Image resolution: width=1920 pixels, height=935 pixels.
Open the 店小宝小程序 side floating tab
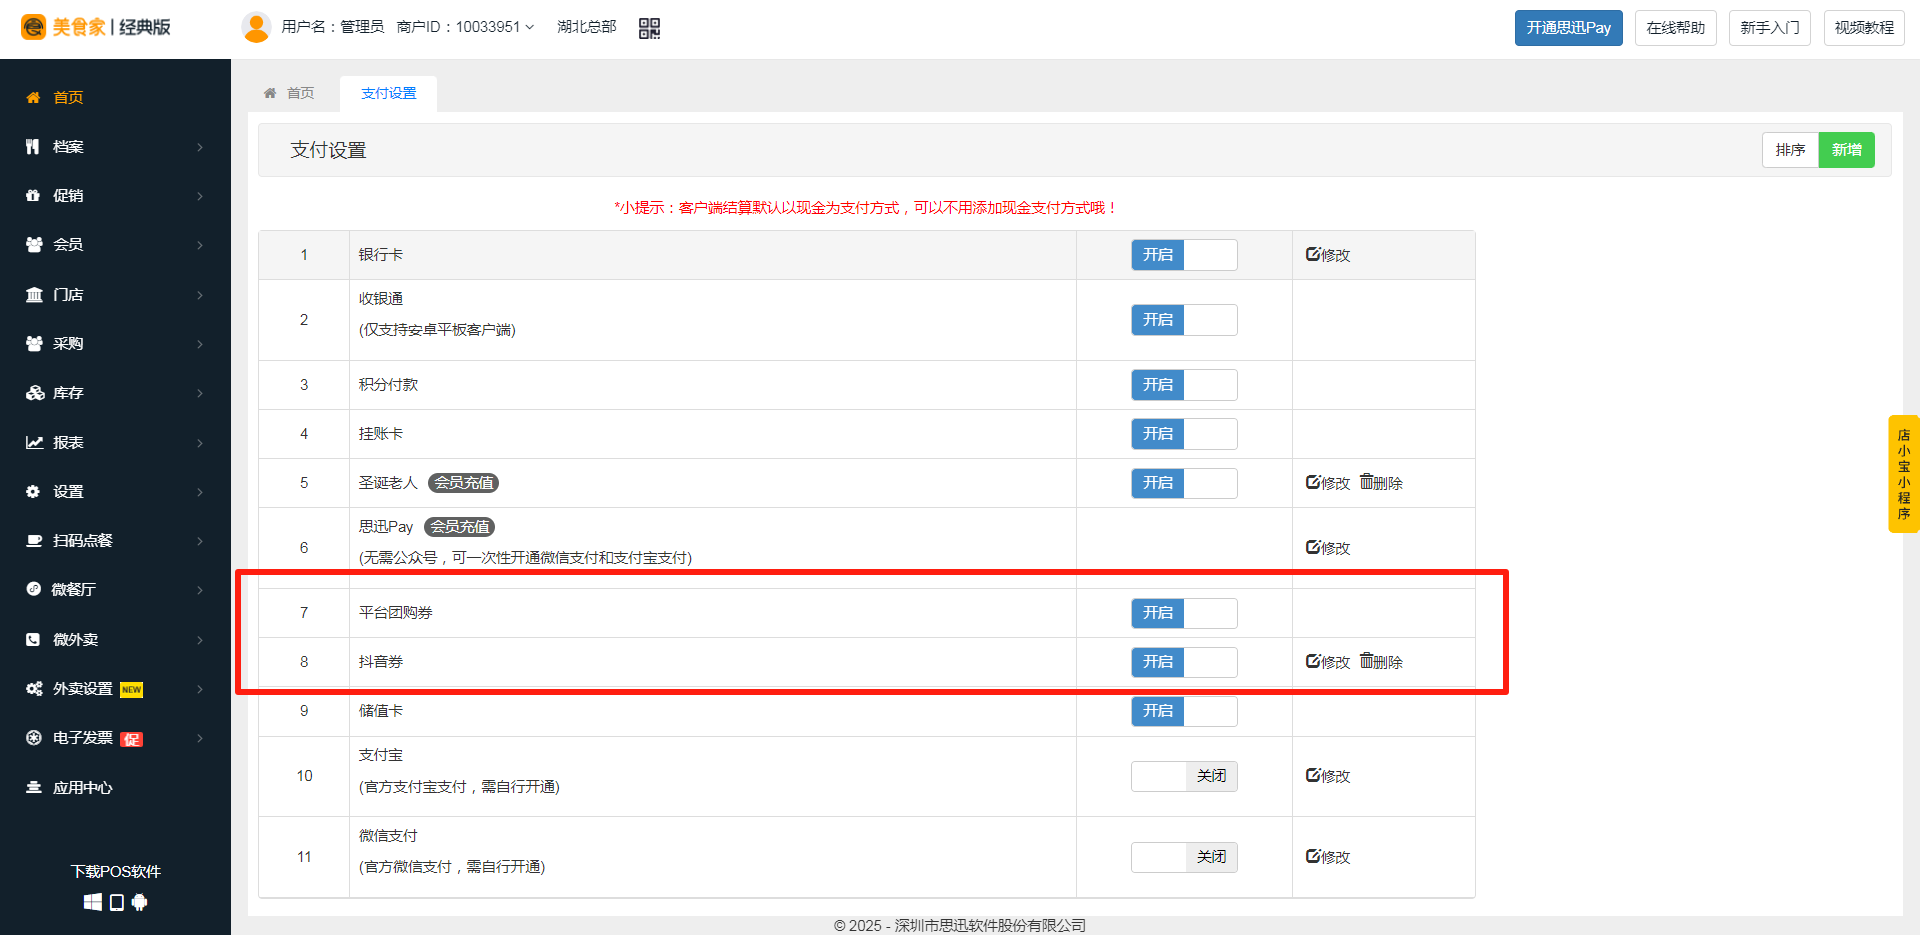(x=1903, y=474)
